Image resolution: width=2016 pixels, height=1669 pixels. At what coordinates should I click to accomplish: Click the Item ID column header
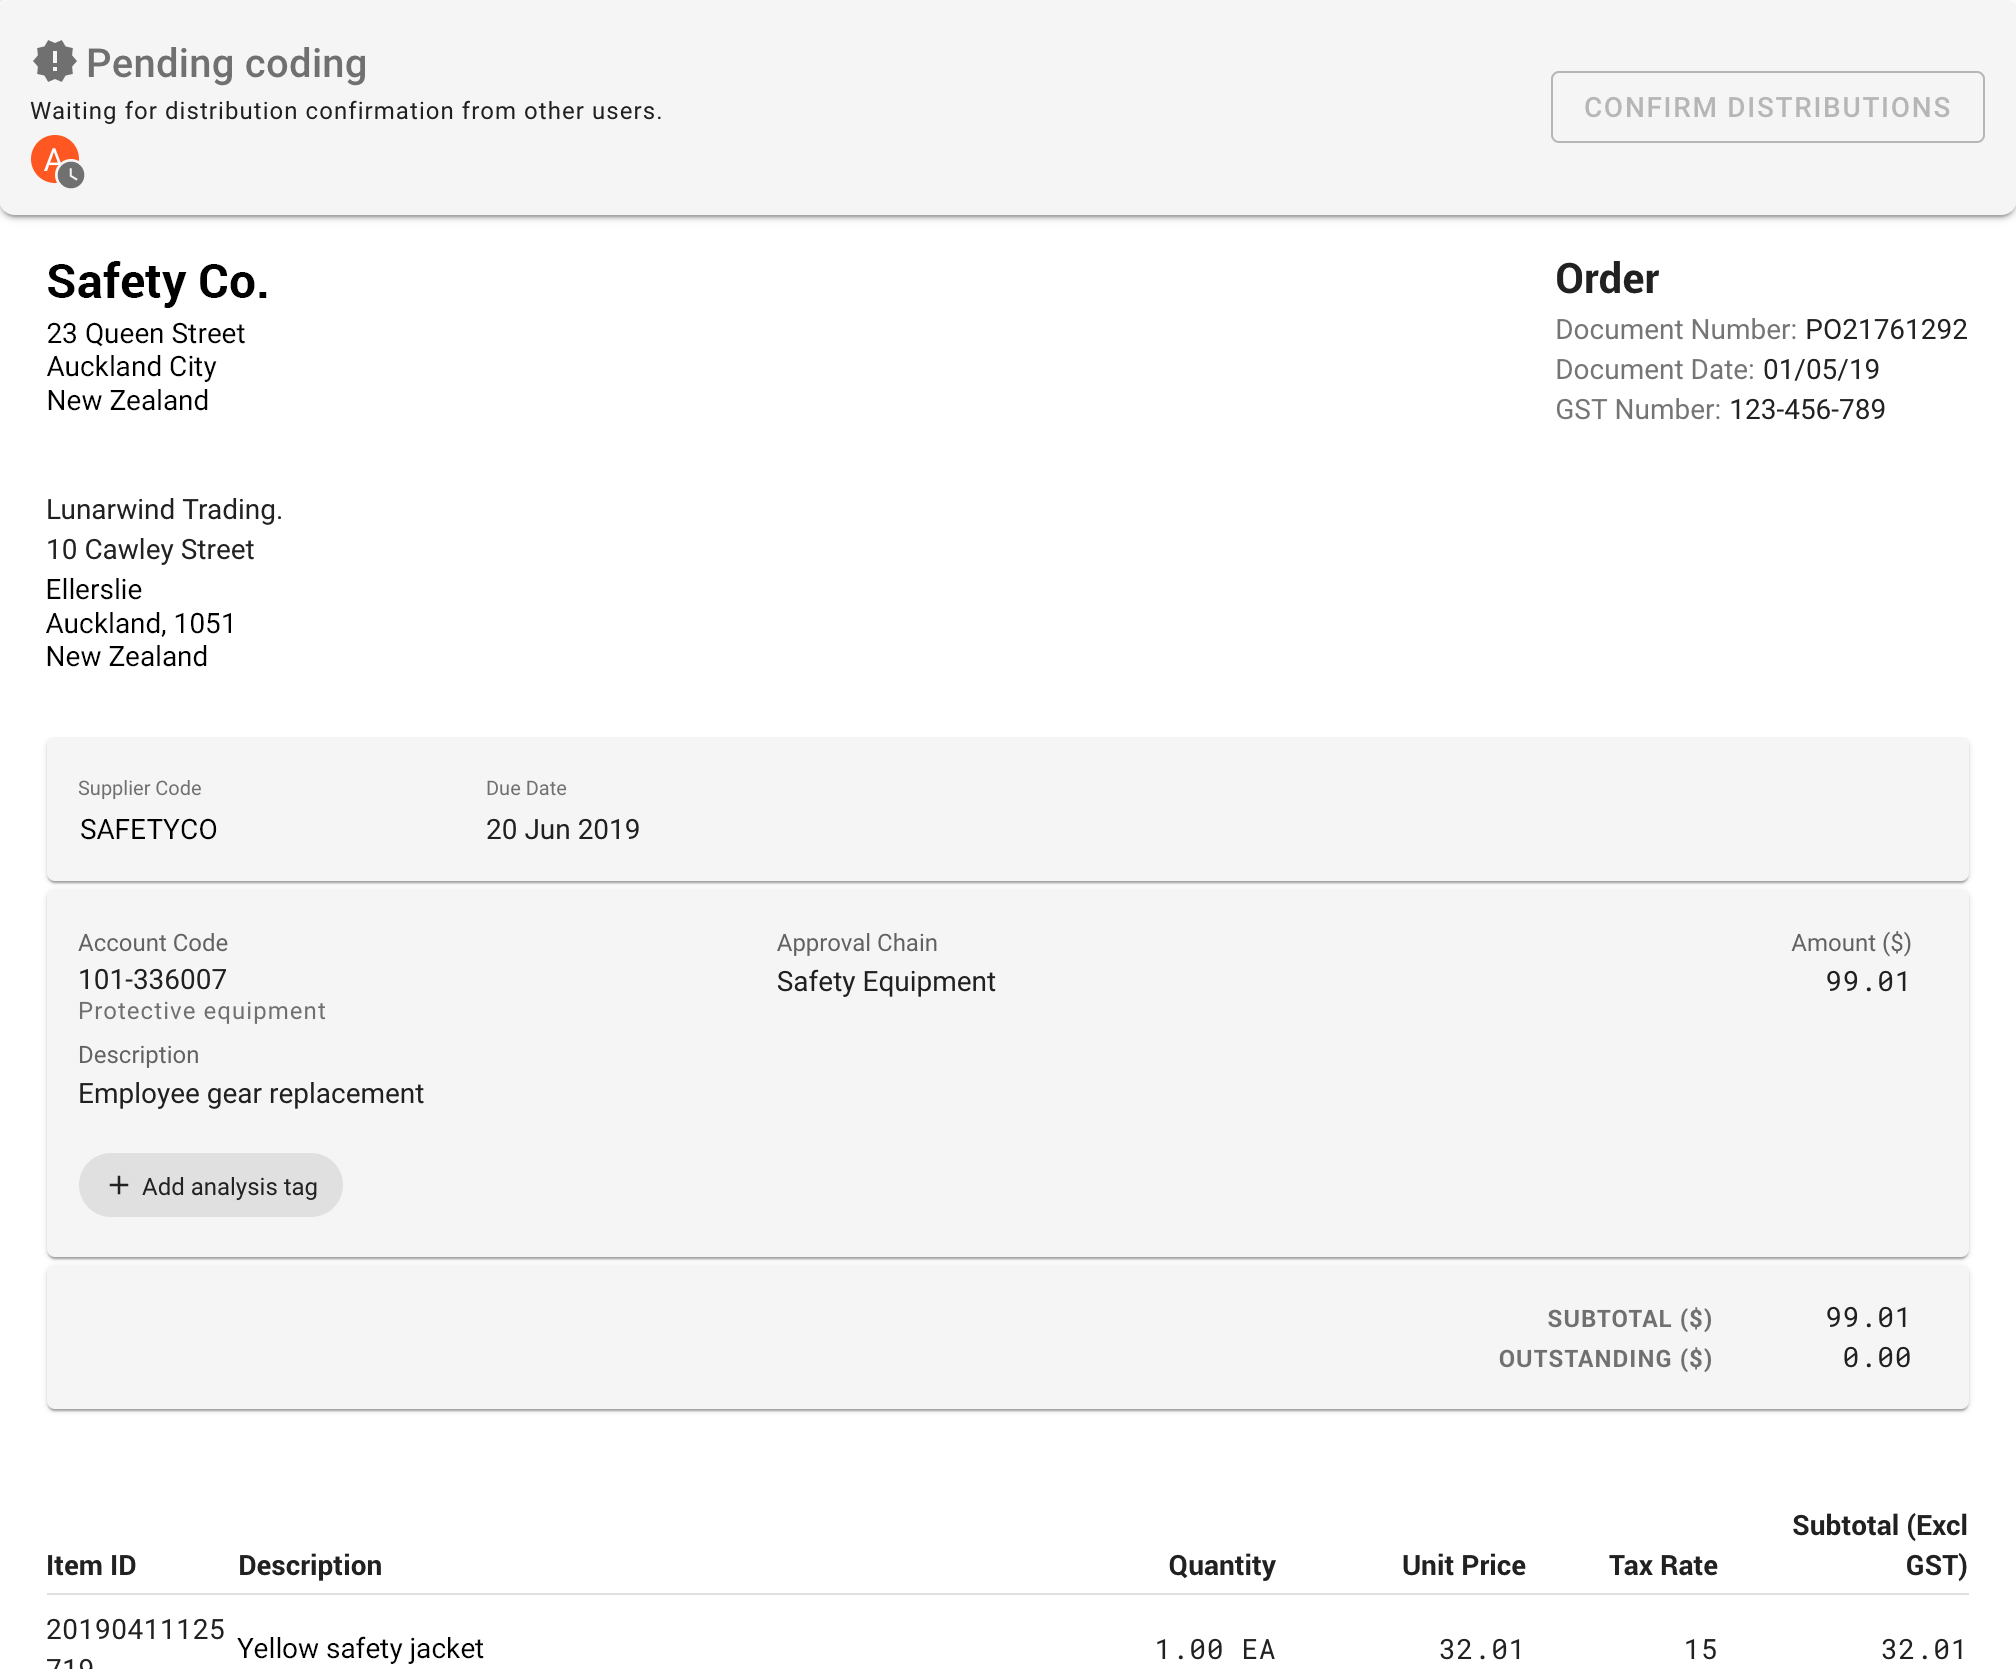click(x=91, y=1565)
